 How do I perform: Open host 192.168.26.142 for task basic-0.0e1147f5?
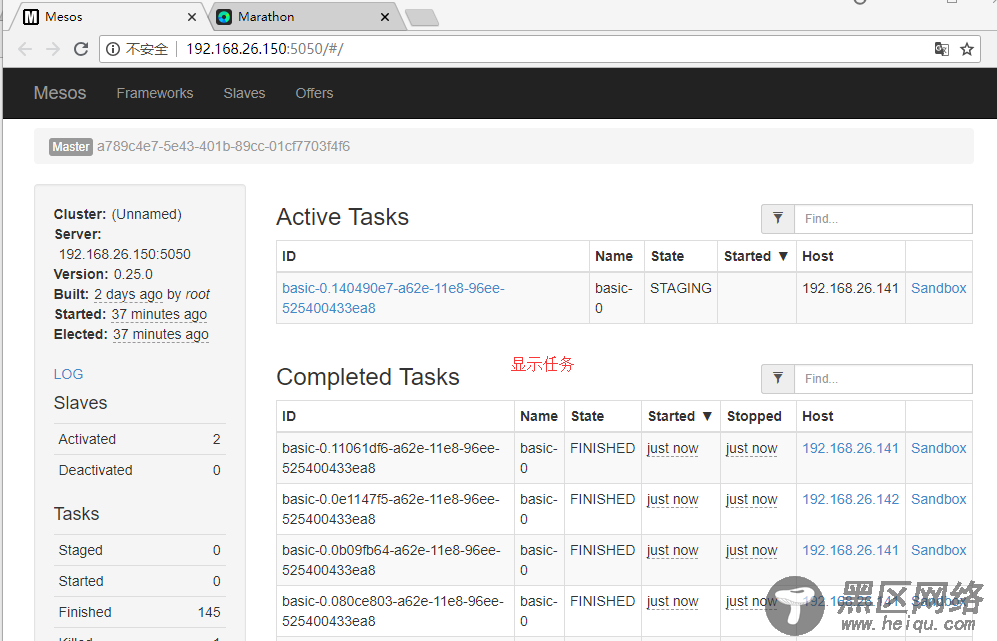click(x=850, y=499)
